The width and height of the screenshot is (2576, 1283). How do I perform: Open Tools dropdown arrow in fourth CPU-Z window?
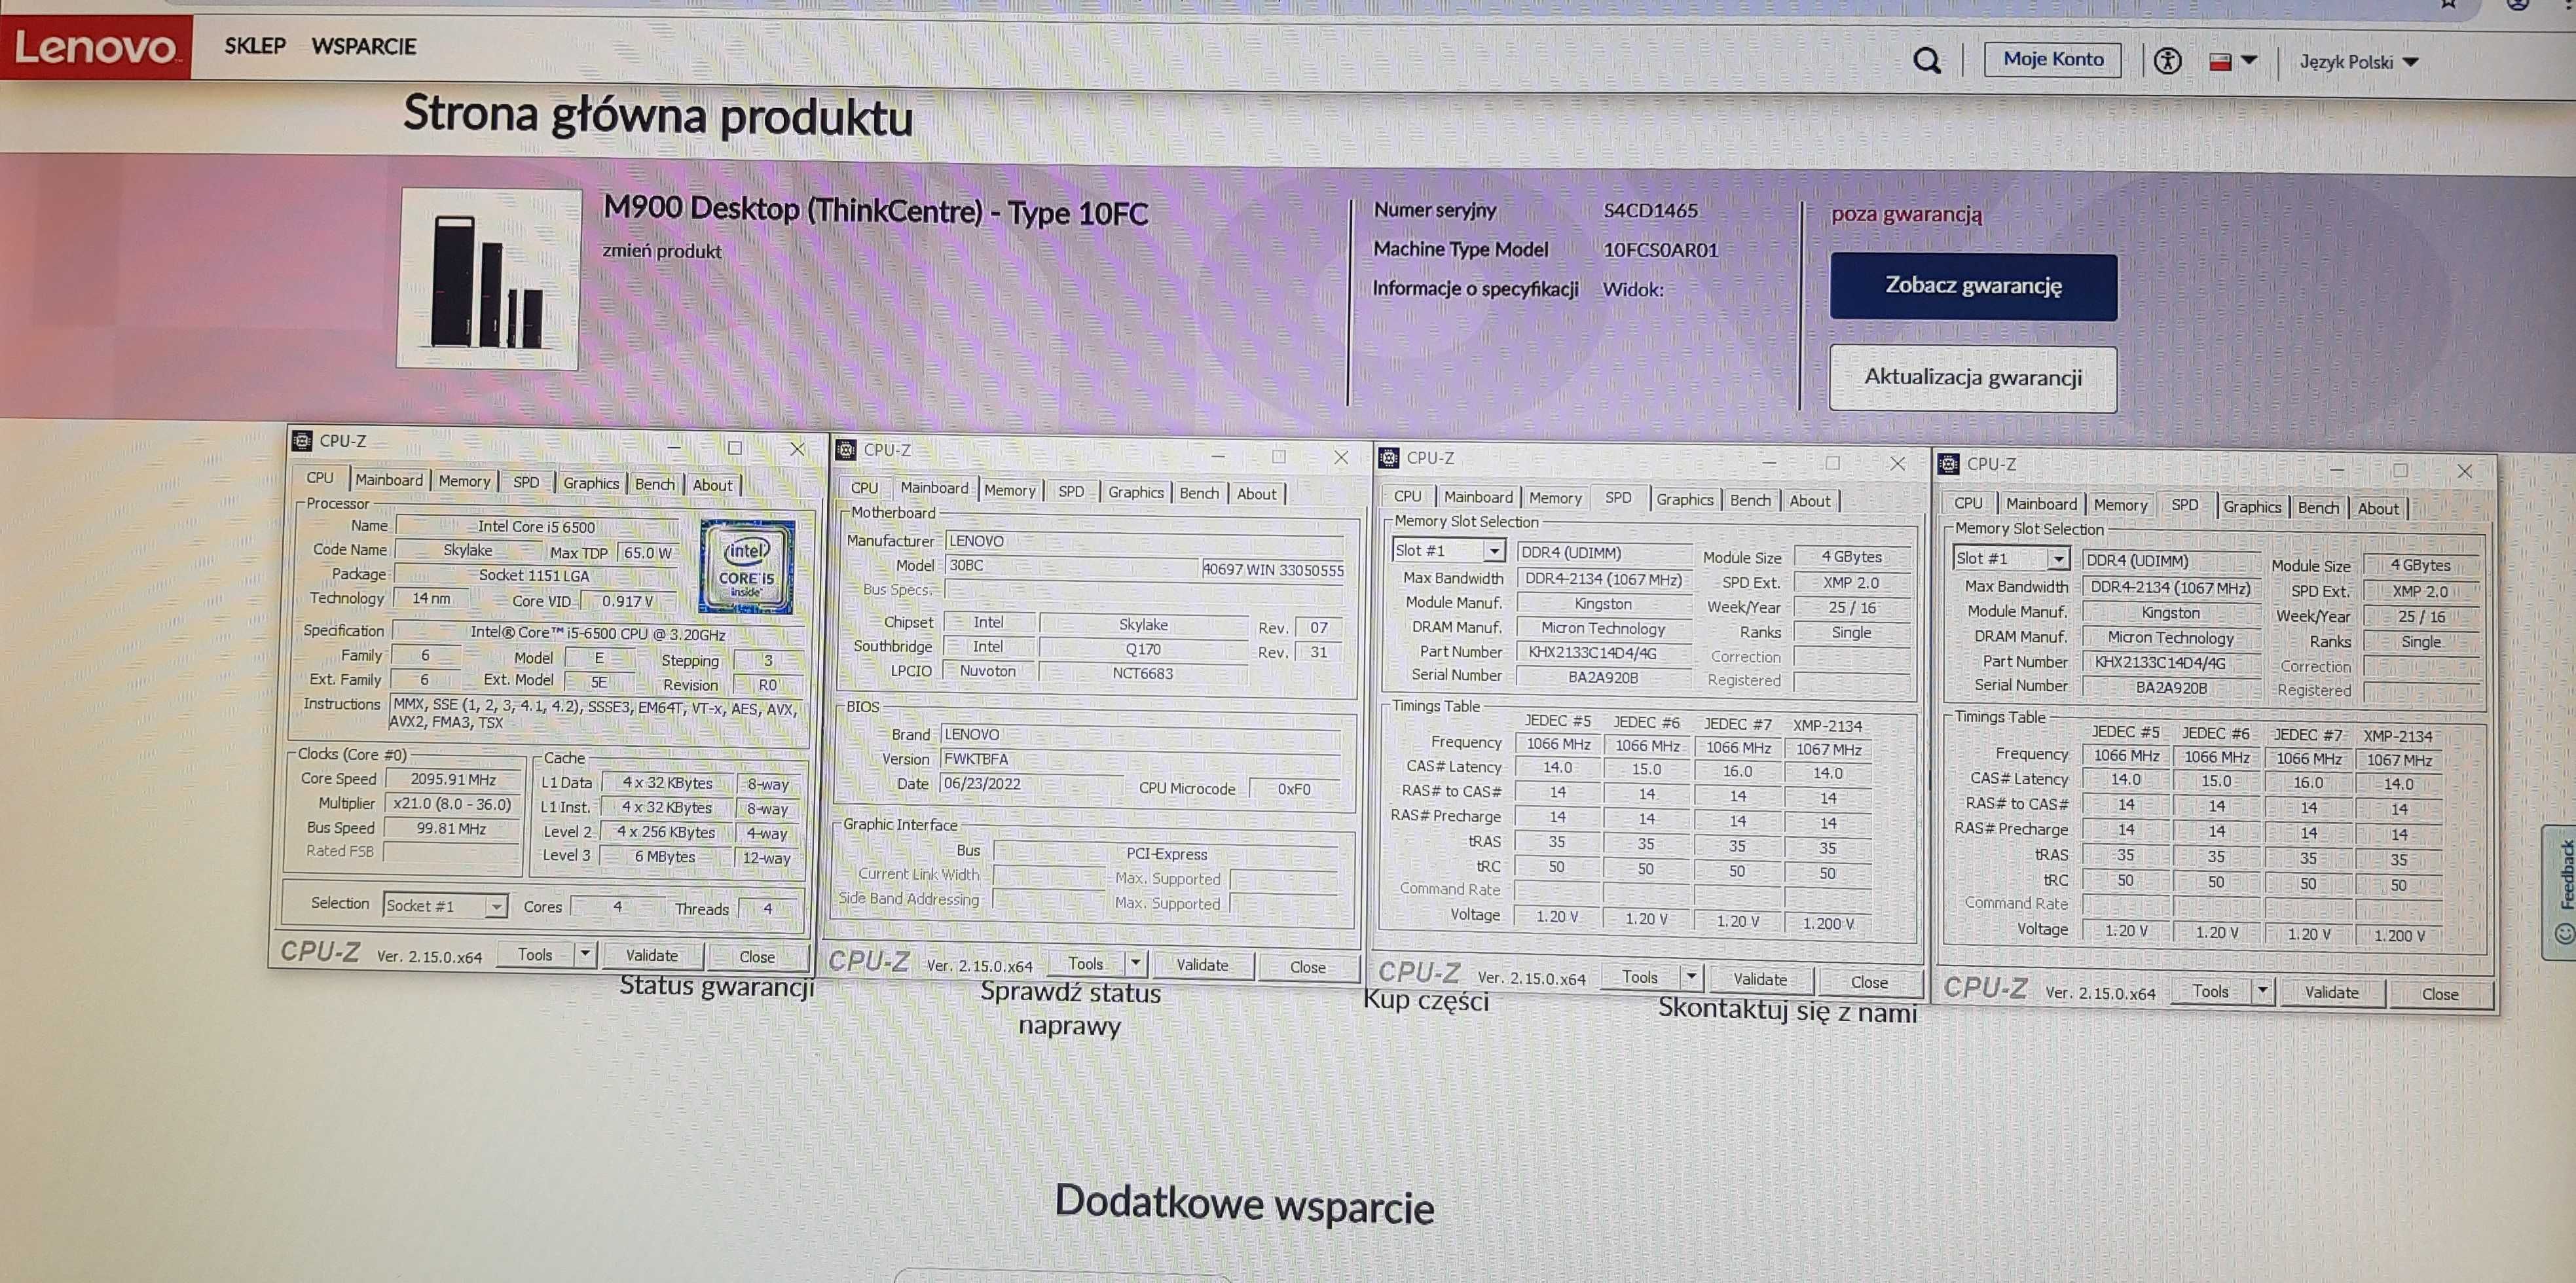pyautogui.click(x=2262, y=991)
